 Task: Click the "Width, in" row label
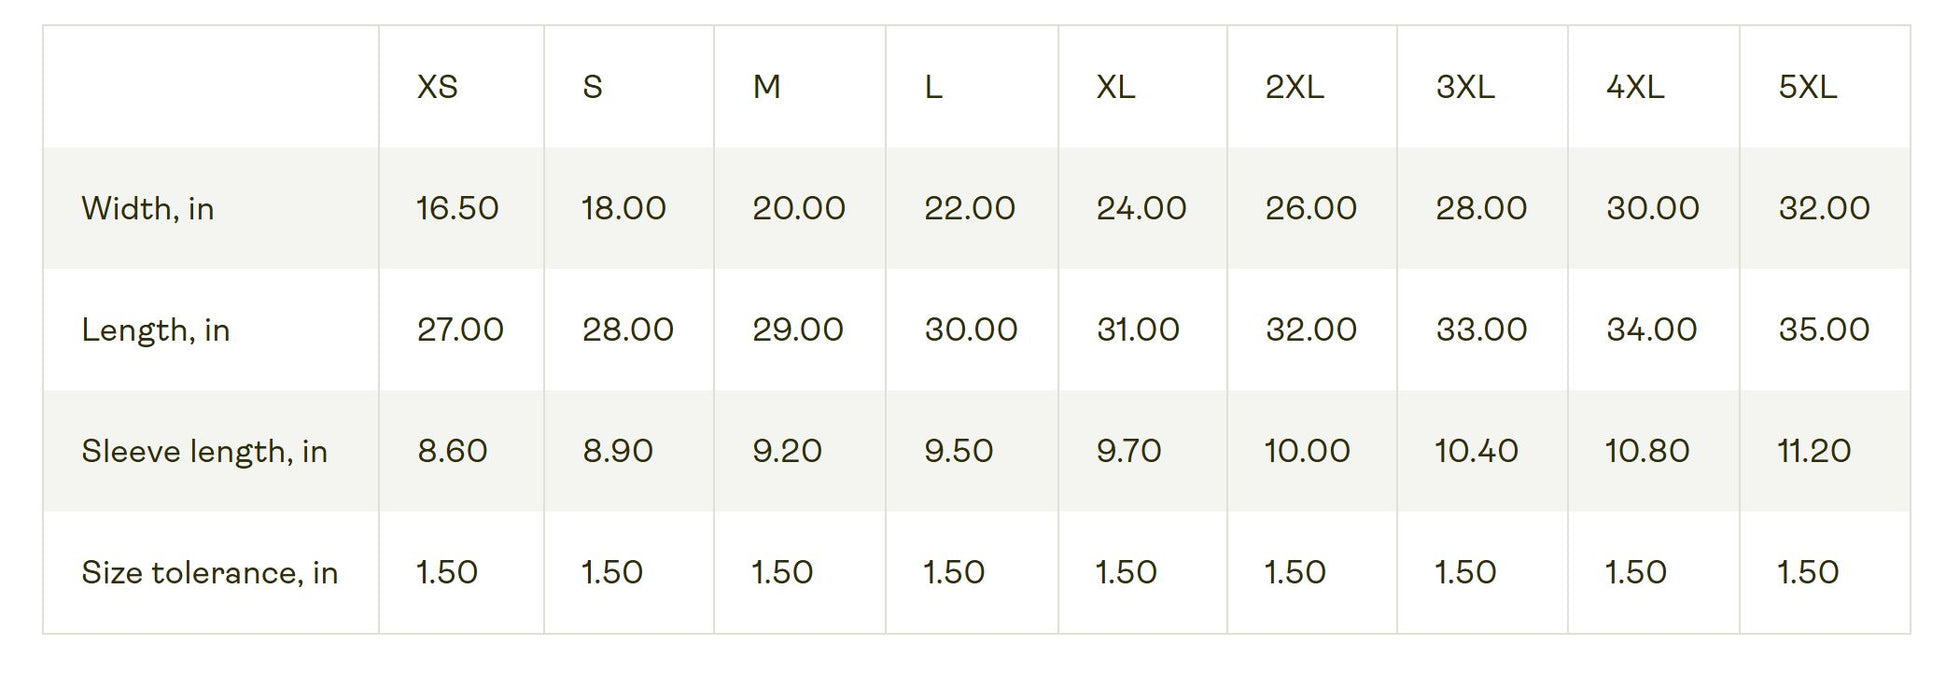(148, 208)
